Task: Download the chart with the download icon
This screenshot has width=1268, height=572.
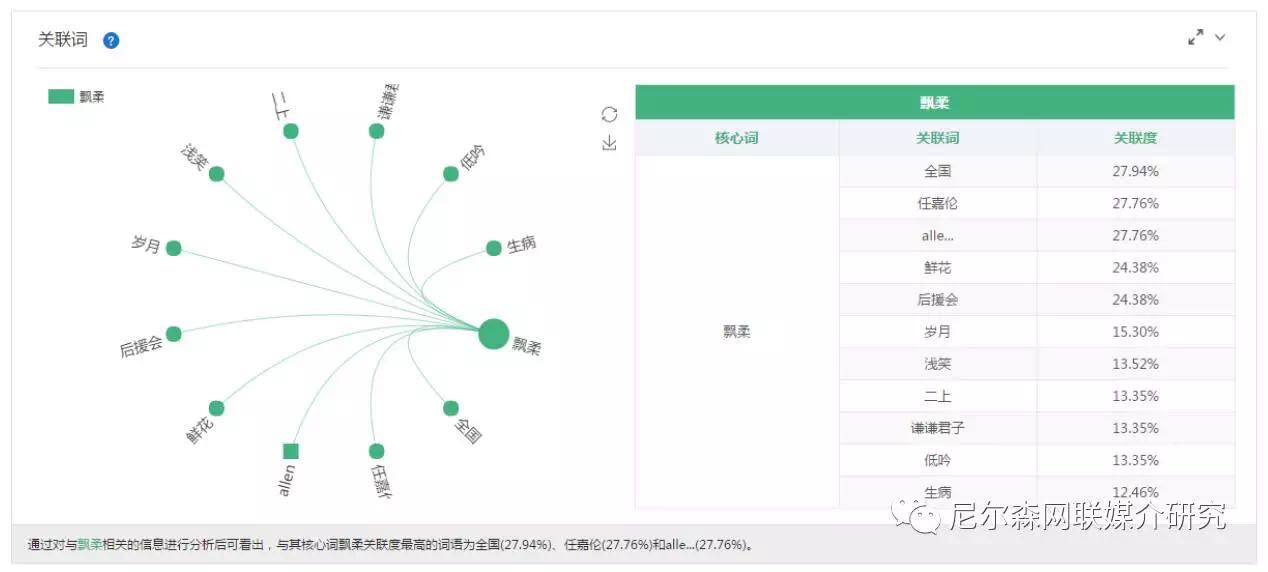Action: coord(609,144)
